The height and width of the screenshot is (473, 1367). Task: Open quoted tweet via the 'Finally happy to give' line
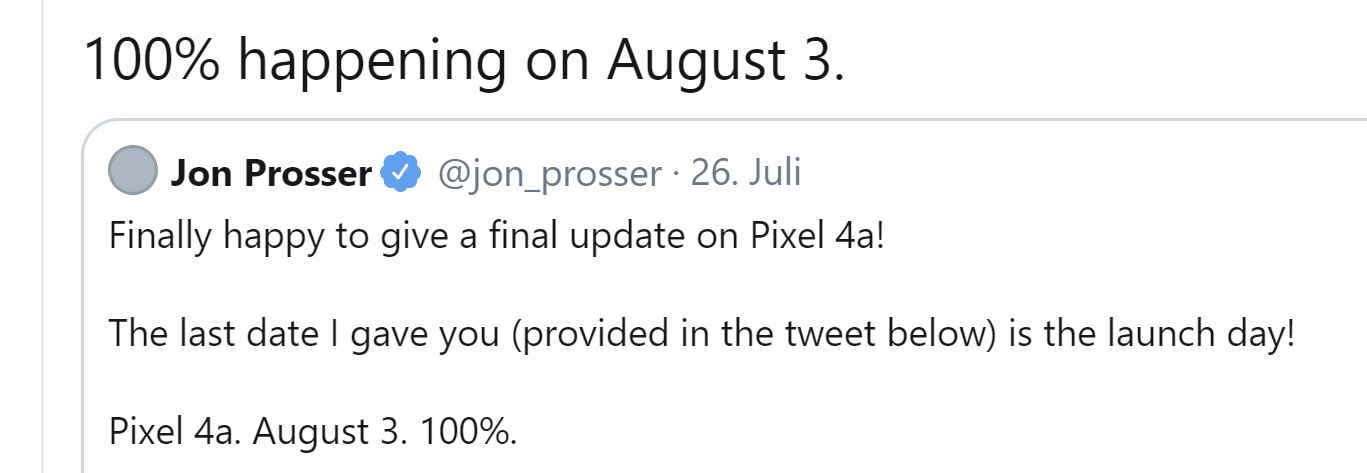(496, 239)
